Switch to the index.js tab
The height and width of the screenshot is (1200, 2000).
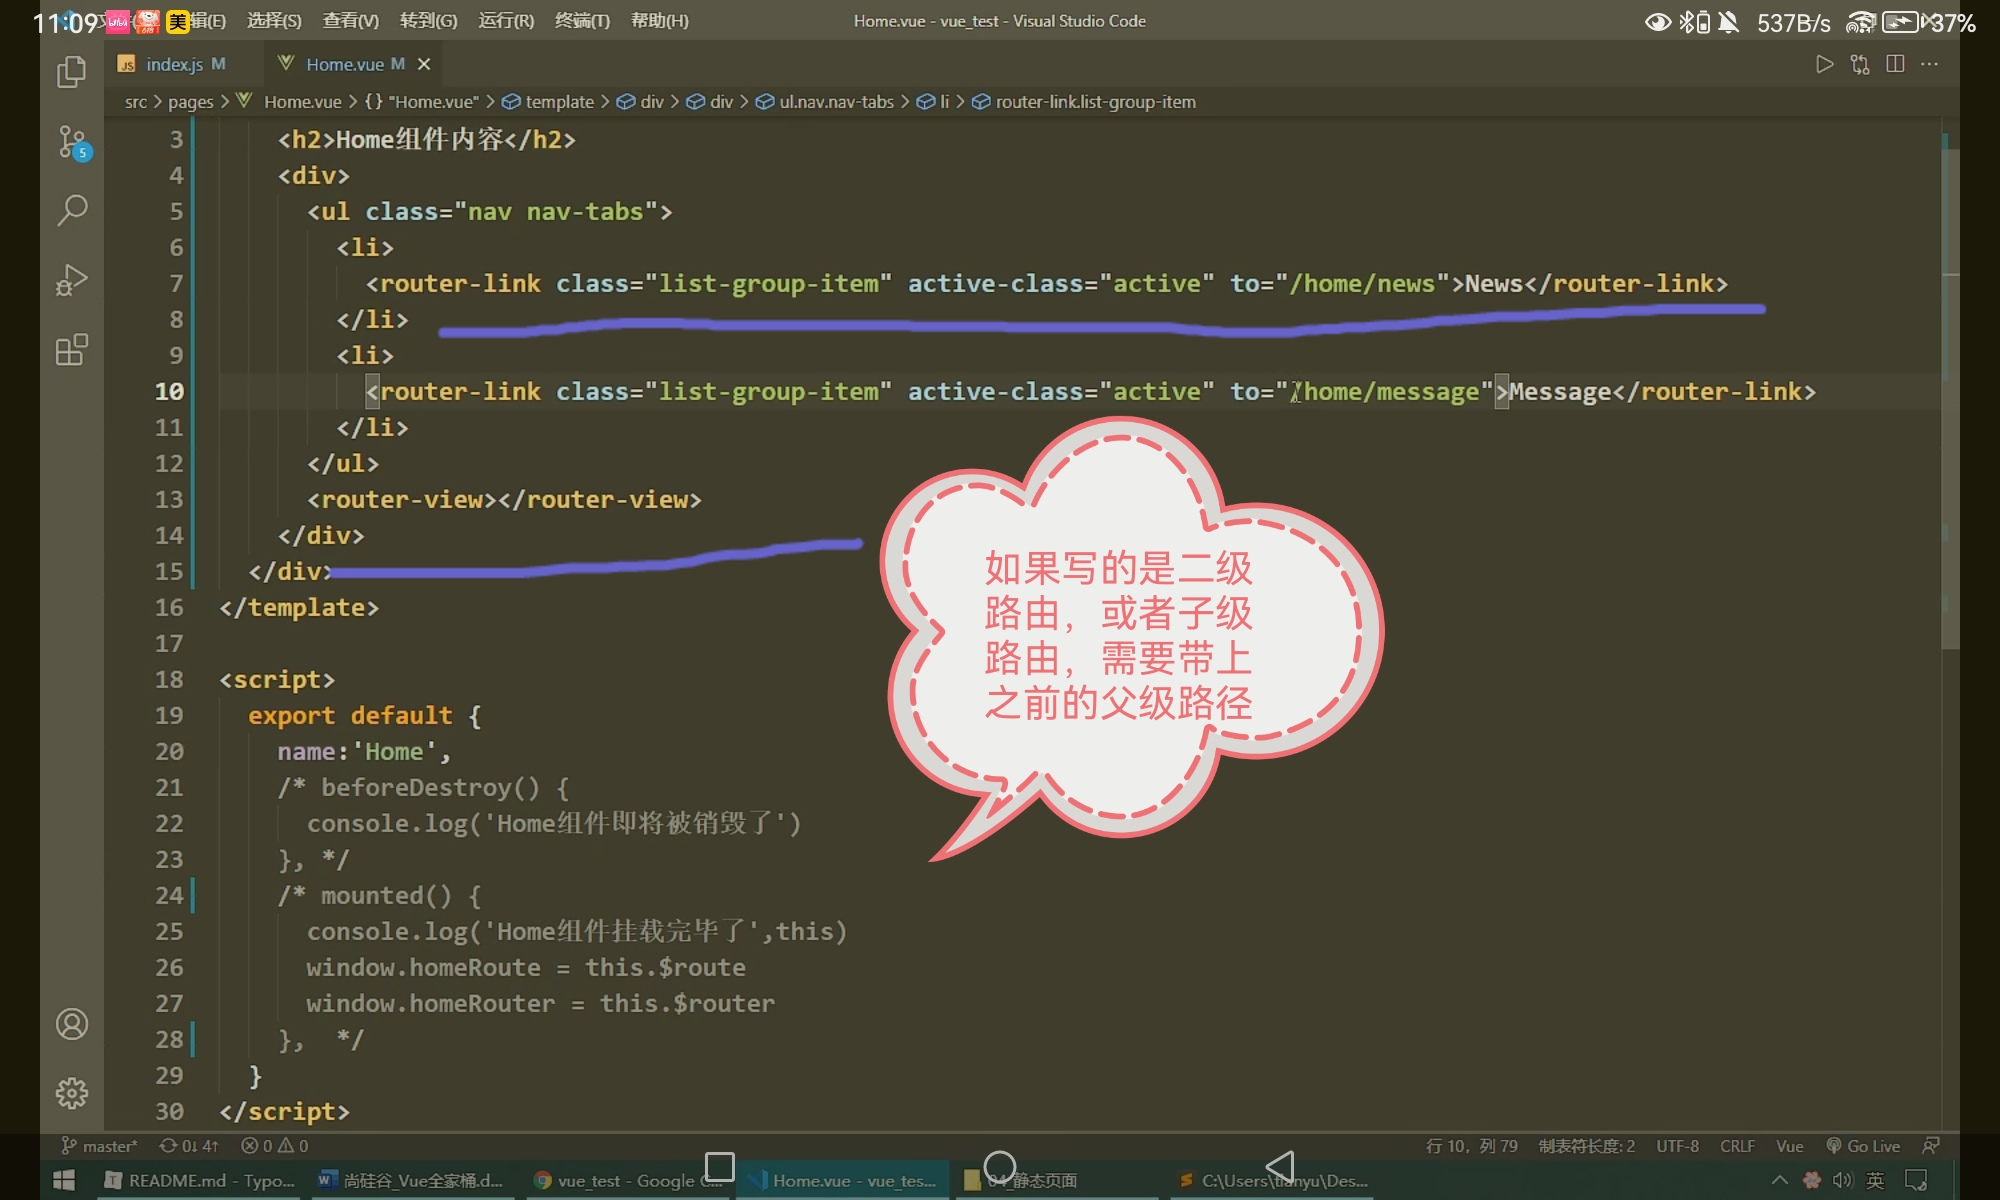pyautogui.click(x=174, y=64)
